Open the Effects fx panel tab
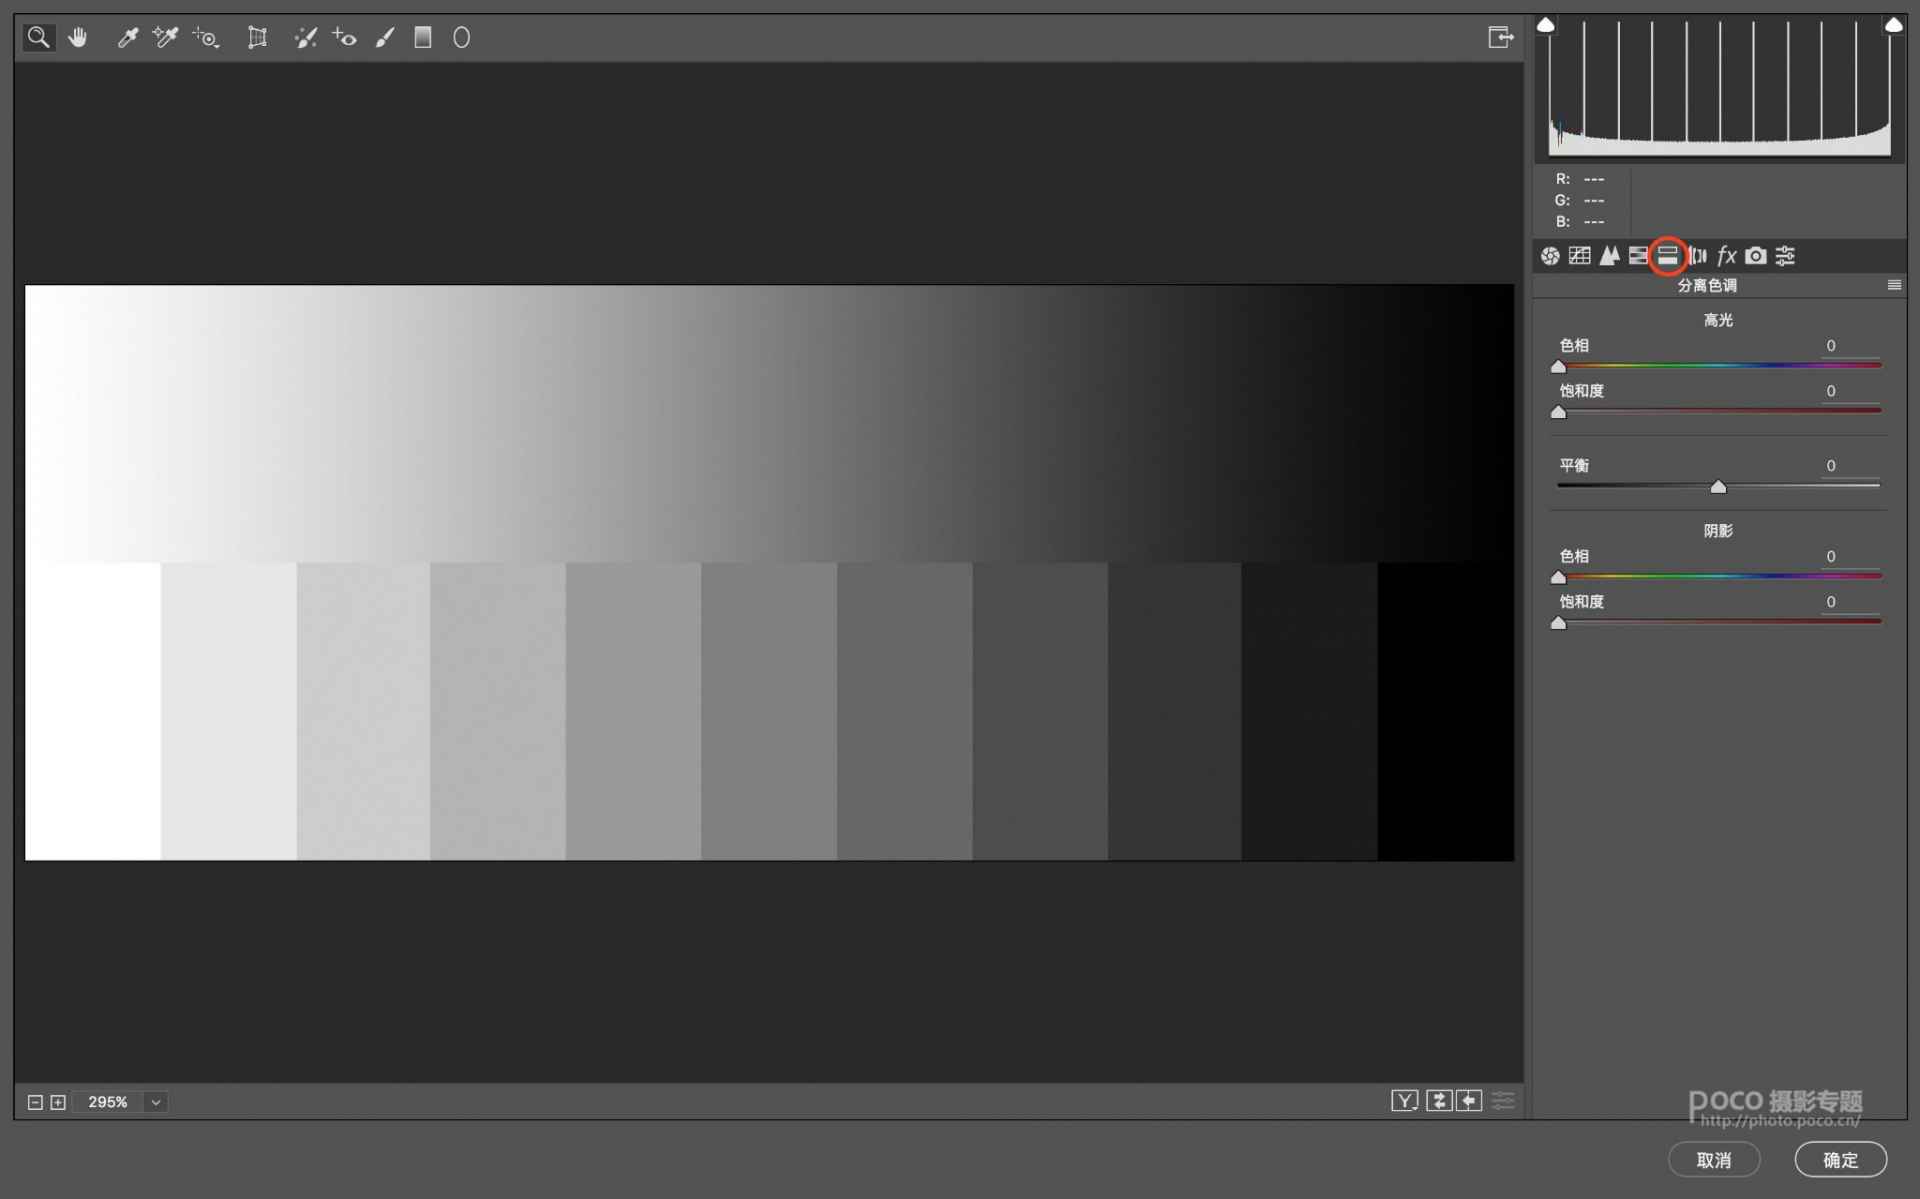 (x=1726, y=256)
